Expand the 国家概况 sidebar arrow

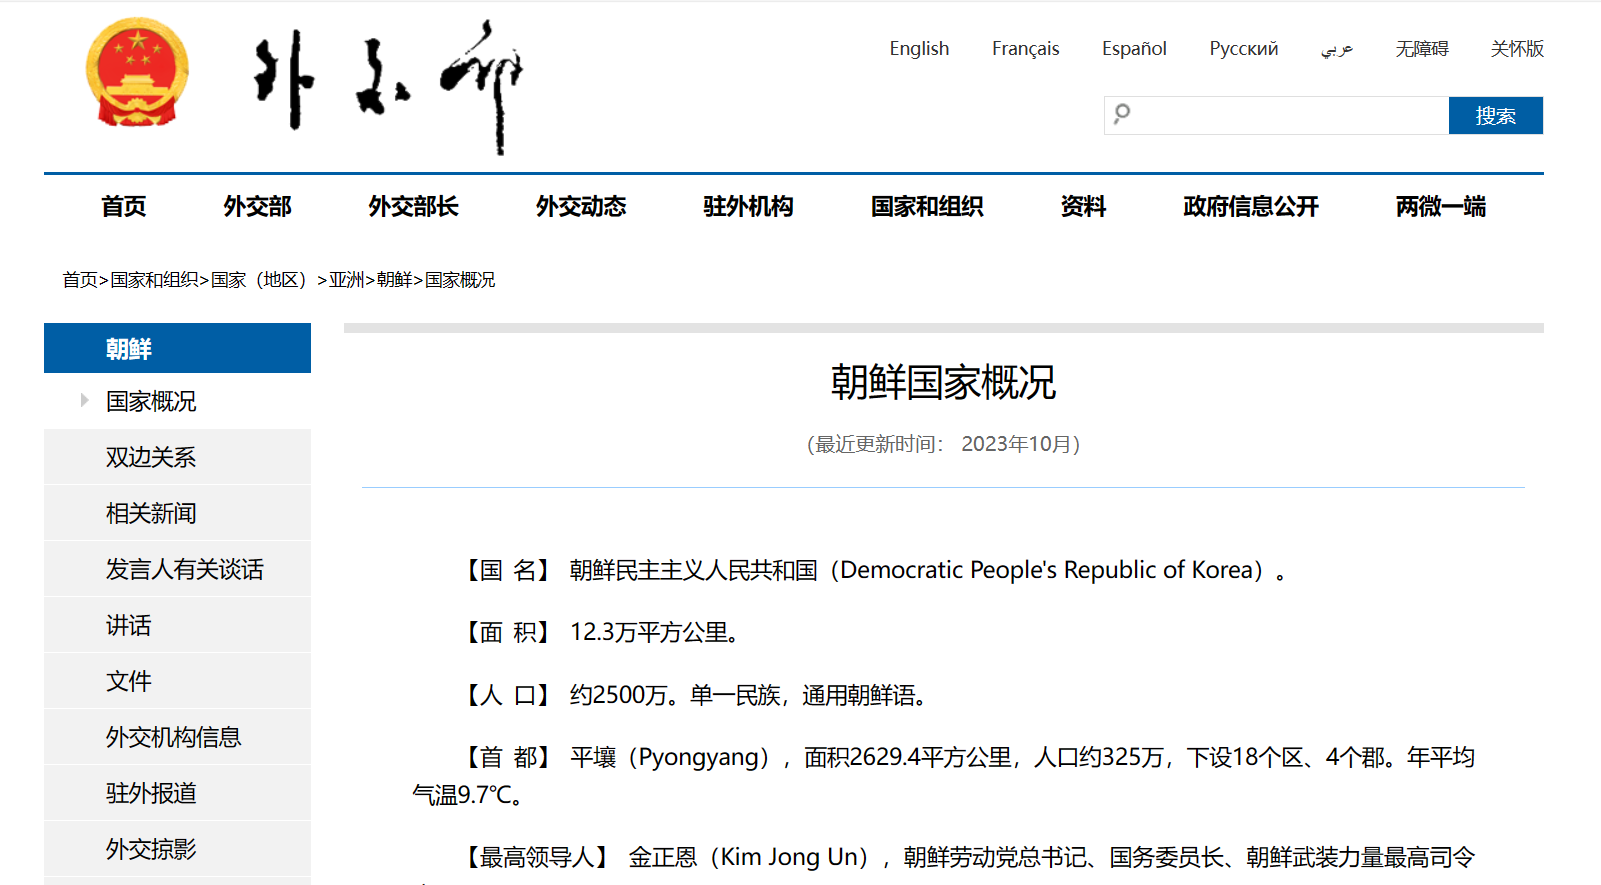coord(84,401)
